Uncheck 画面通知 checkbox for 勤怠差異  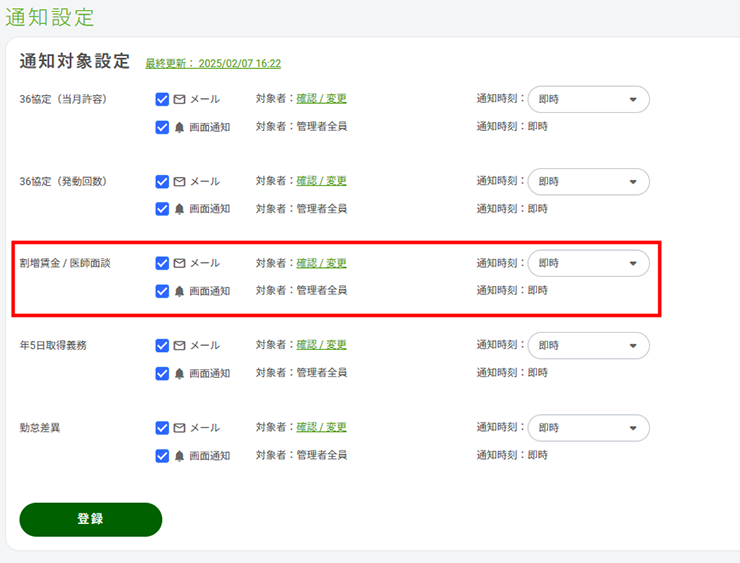[x=162, y=456]
